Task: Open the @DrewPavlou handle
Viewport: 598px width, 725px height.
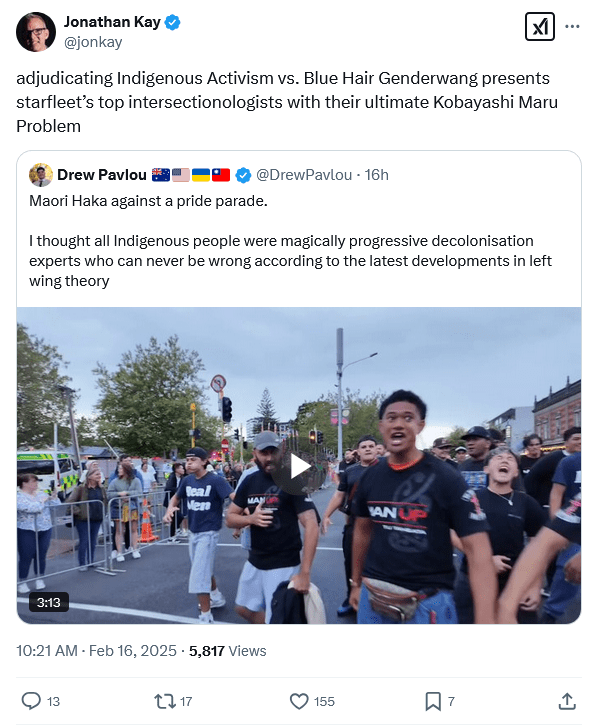Action: pos(304,175)
